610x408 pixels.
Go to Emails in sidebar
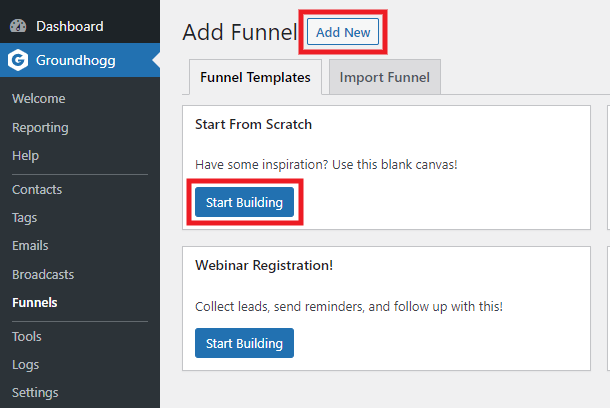point(30,245)
